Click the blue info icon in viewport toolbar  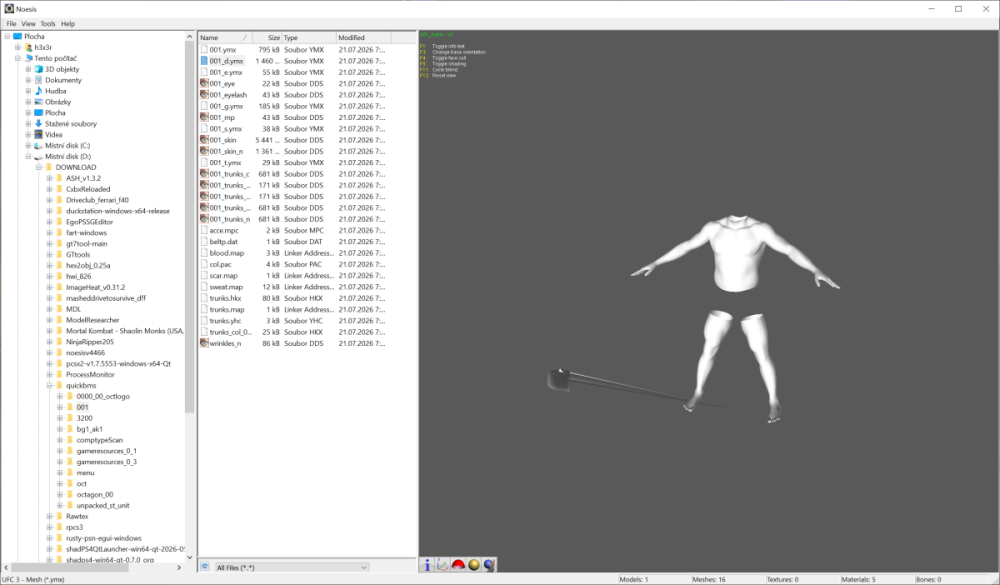click(x=427, y=565)
